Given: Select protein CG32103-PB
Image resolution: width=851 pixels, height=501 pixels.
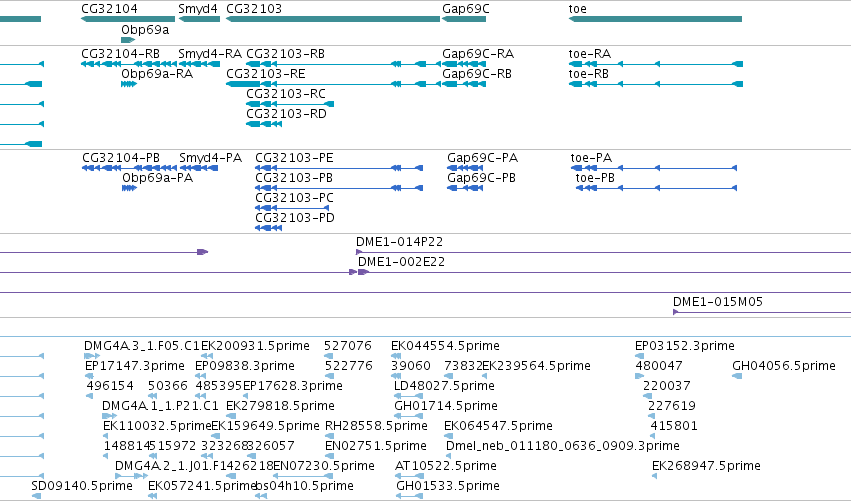Looking at the screenshot, I should point(294,178).
